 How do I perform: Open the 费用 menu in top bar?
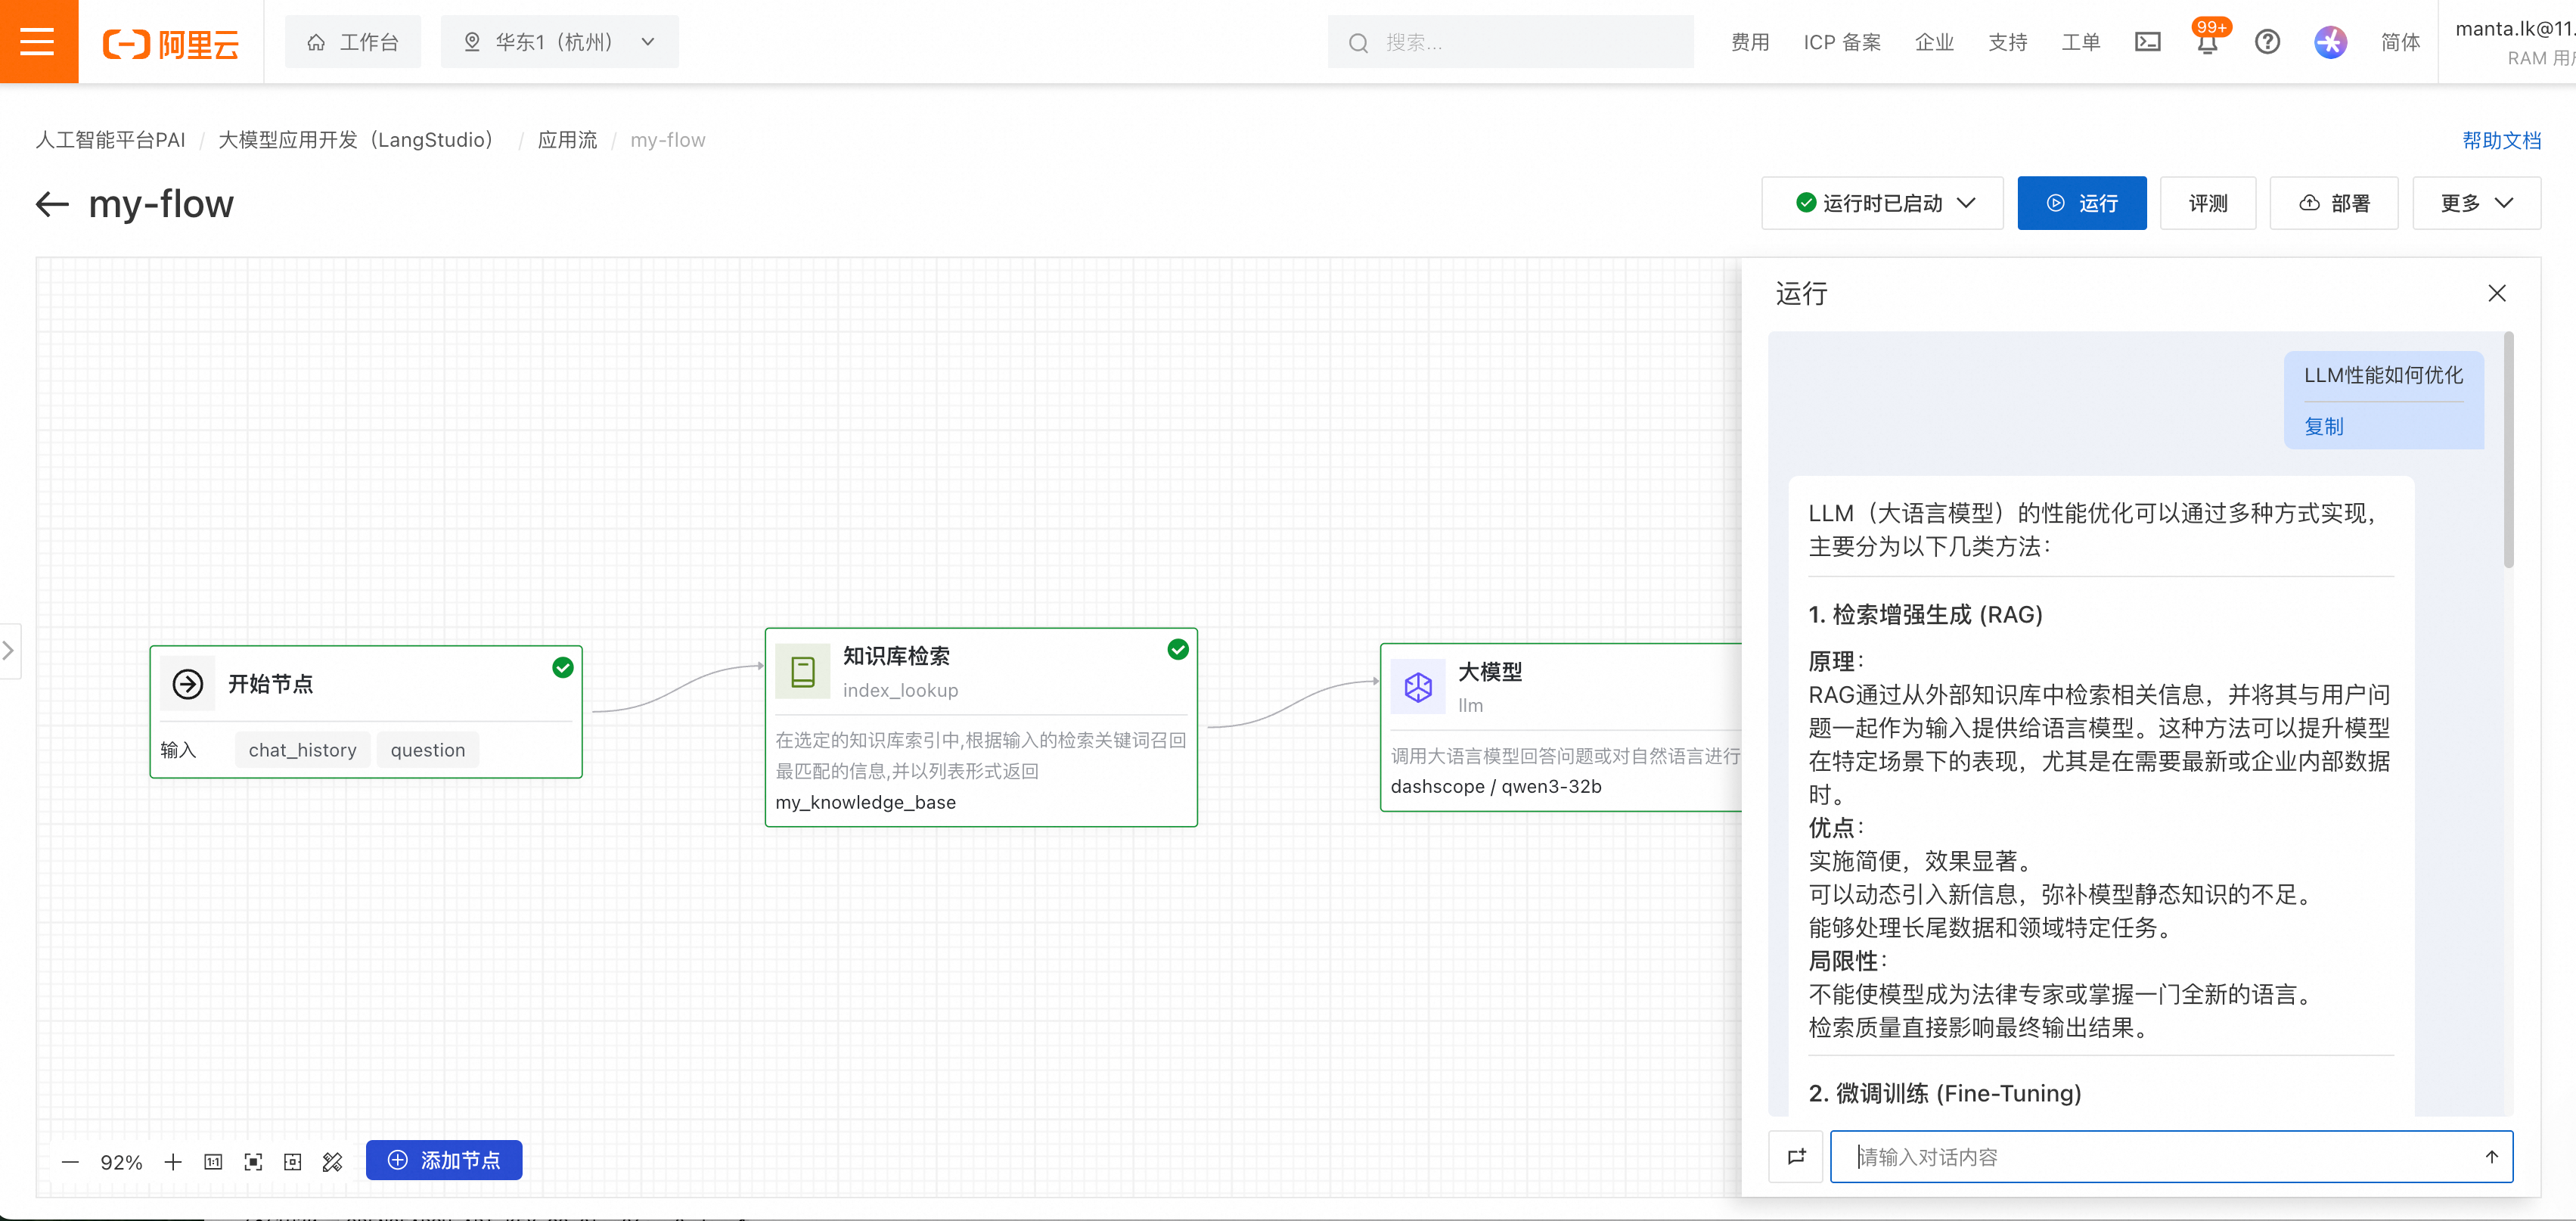click(1750, 42)
